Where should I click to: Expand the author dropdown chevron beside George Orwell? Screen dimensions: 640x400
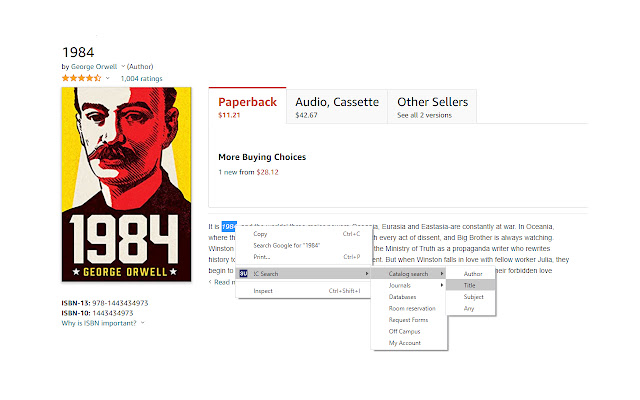[122, 67]
